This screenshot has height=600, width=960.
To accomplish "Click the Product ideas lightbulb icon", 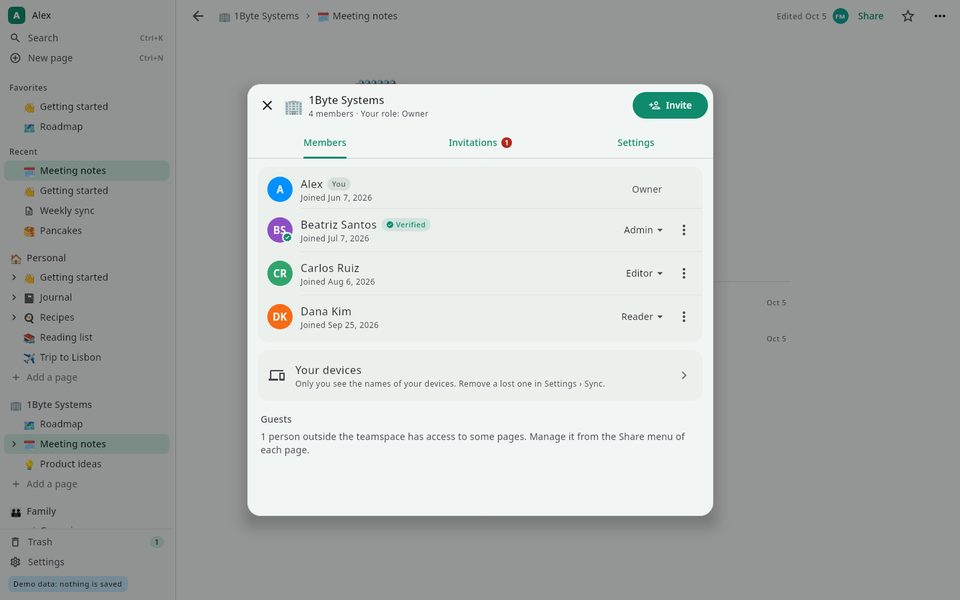I will (29, 465).
